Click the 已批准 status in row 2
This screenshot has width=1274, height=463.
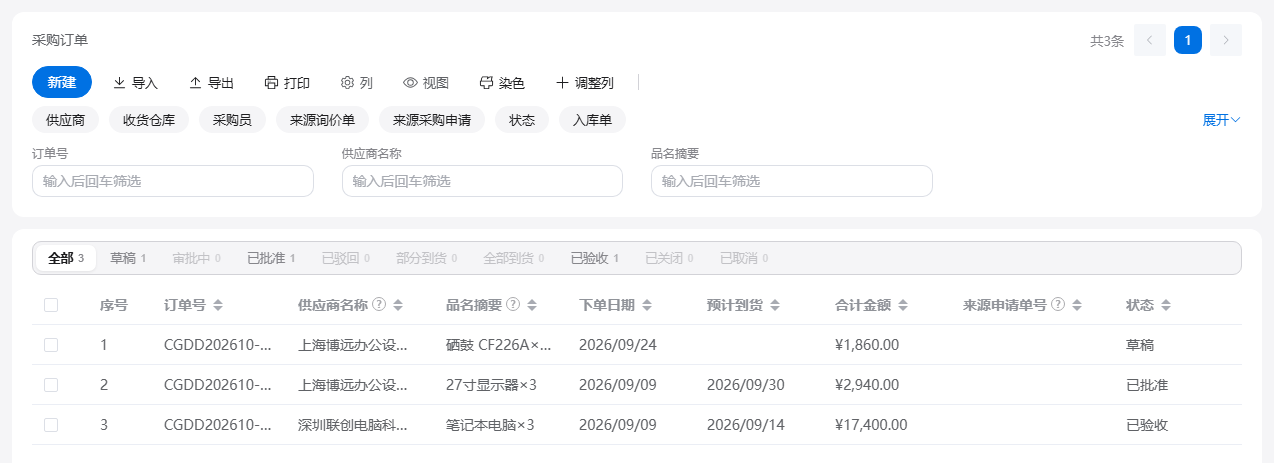click(x=1147, y=385)
